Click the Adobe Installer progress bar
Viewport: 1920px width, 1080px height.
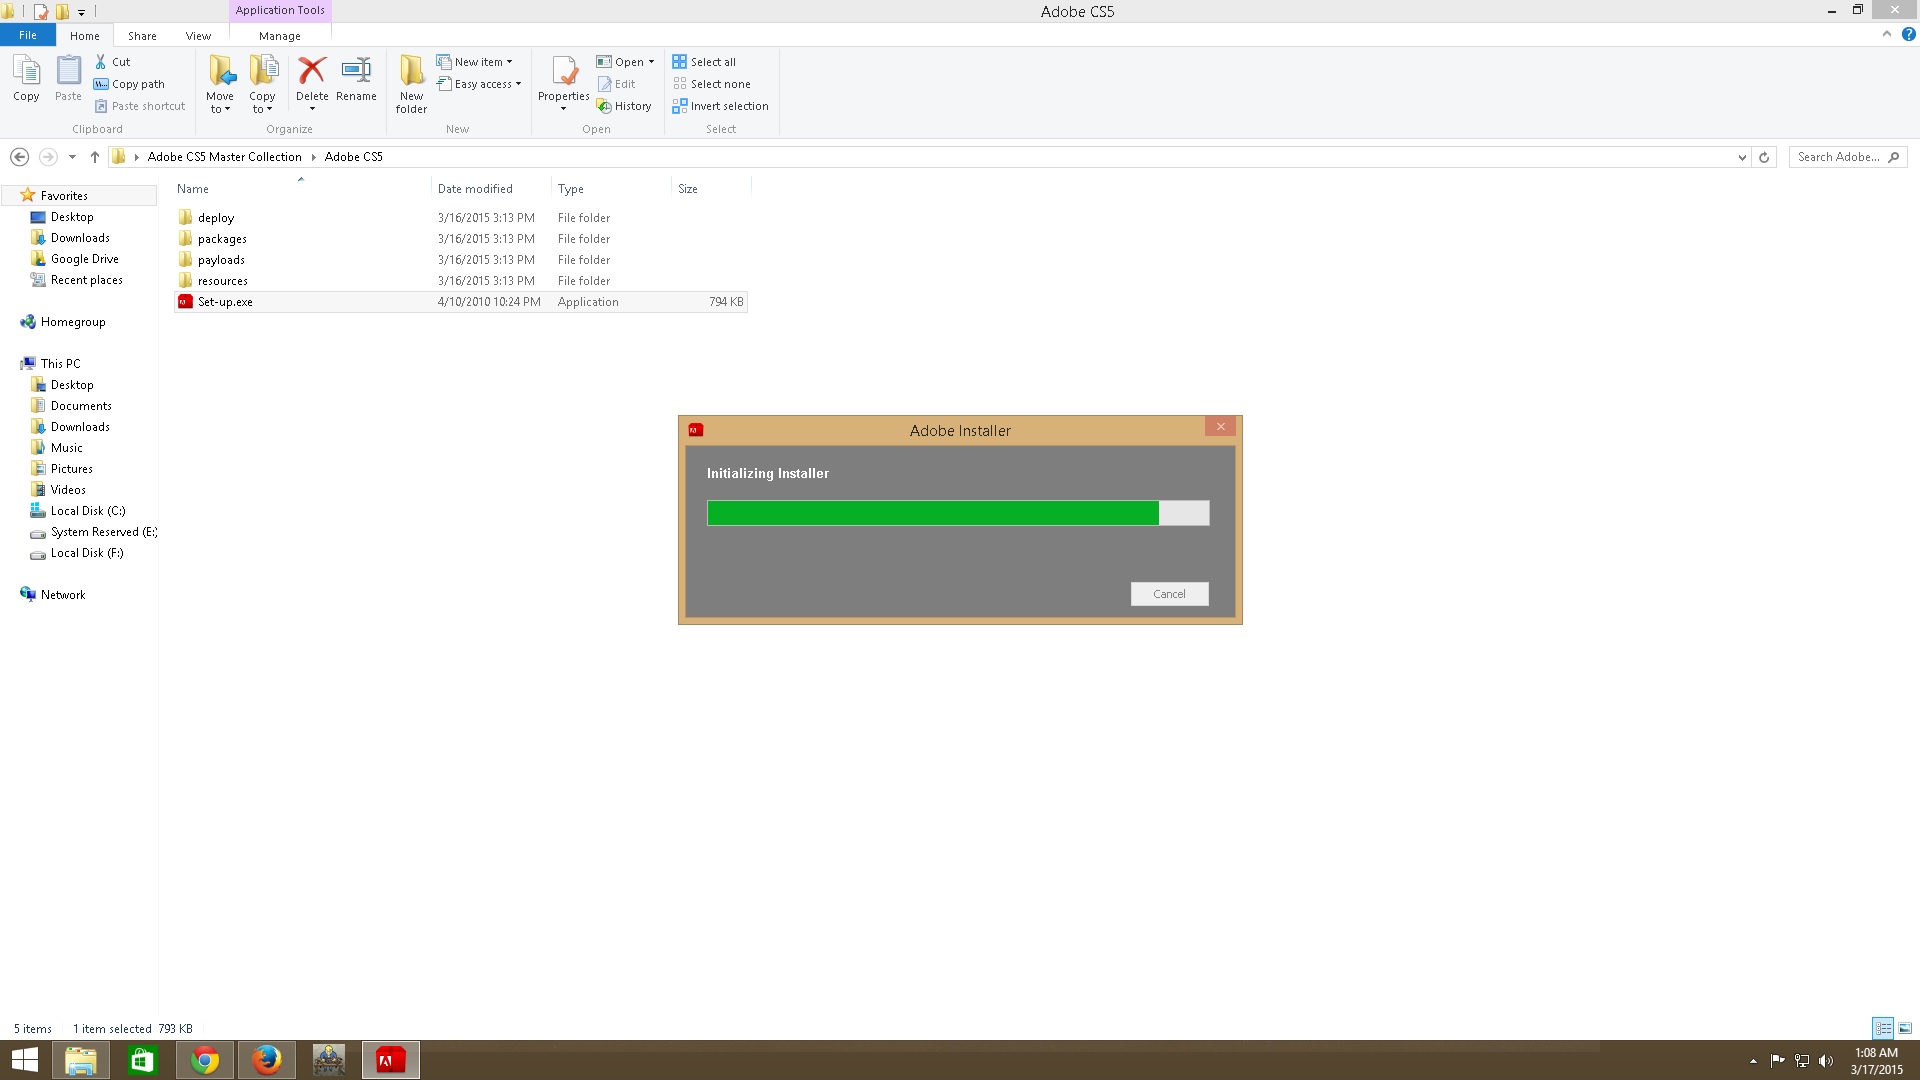[x=958, y=513]
